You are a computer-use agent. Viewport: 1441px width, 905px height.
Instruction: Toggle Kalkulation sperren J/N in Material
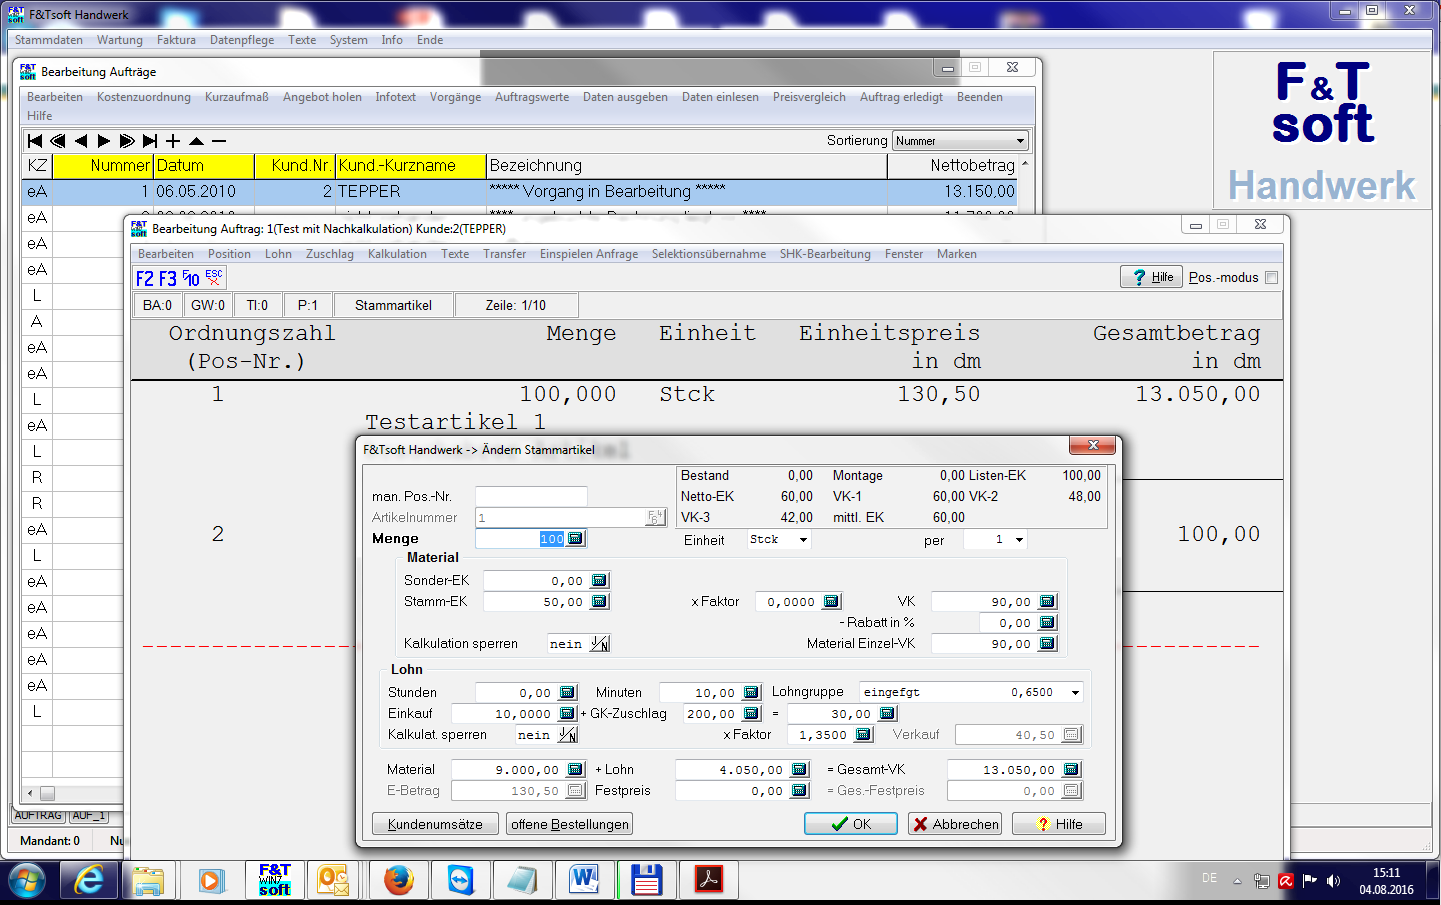coord(600,644)
